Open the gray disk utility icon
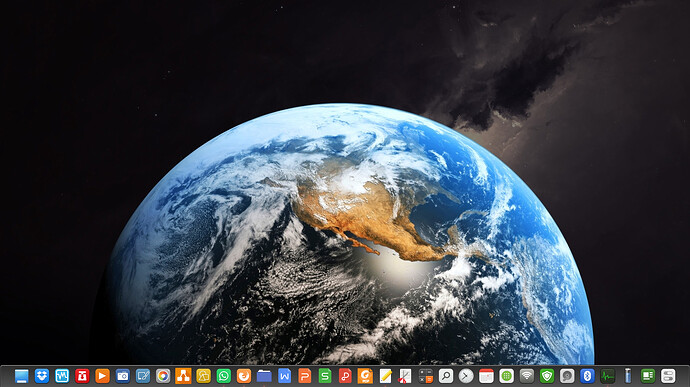The height and width of the screenshot is (387, 690). pyautogui.click(x=567, y=376)
